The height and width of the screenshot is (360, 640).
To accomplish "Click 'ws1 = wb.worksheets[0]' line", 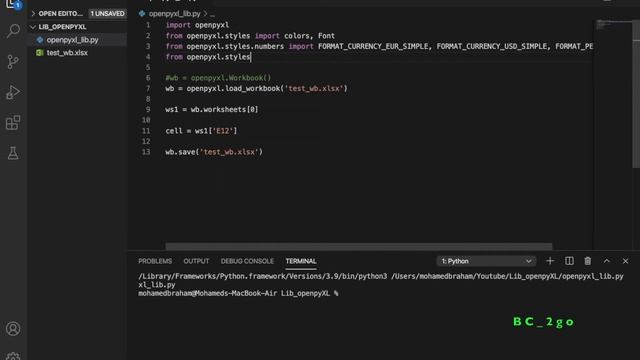I will [212, 109].
